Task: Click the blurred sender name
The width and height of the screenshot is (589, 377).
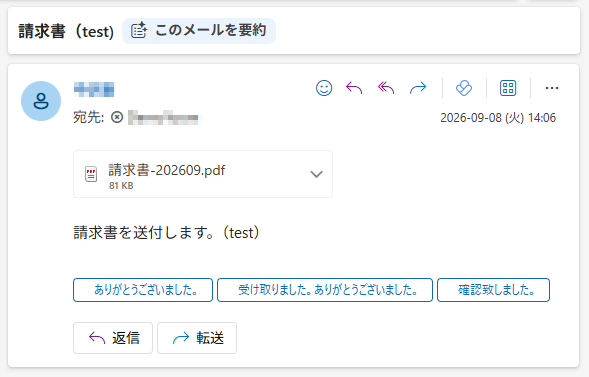Action: pos(94,89)
